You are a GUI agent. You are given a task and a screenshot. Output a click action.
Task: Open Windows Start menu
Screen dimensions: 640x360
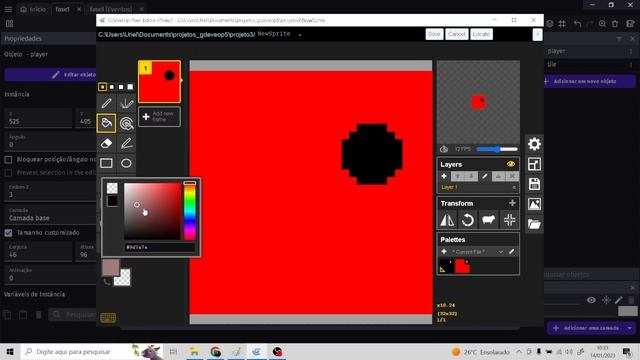tap(10, 352)
